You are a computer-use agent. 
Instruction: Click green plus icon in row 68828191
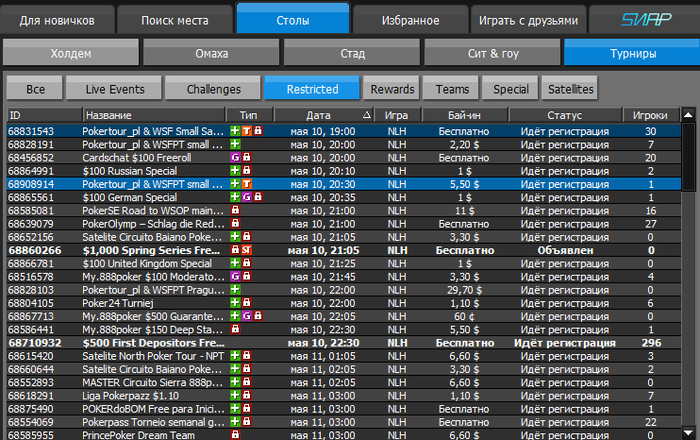coord(235,144)
